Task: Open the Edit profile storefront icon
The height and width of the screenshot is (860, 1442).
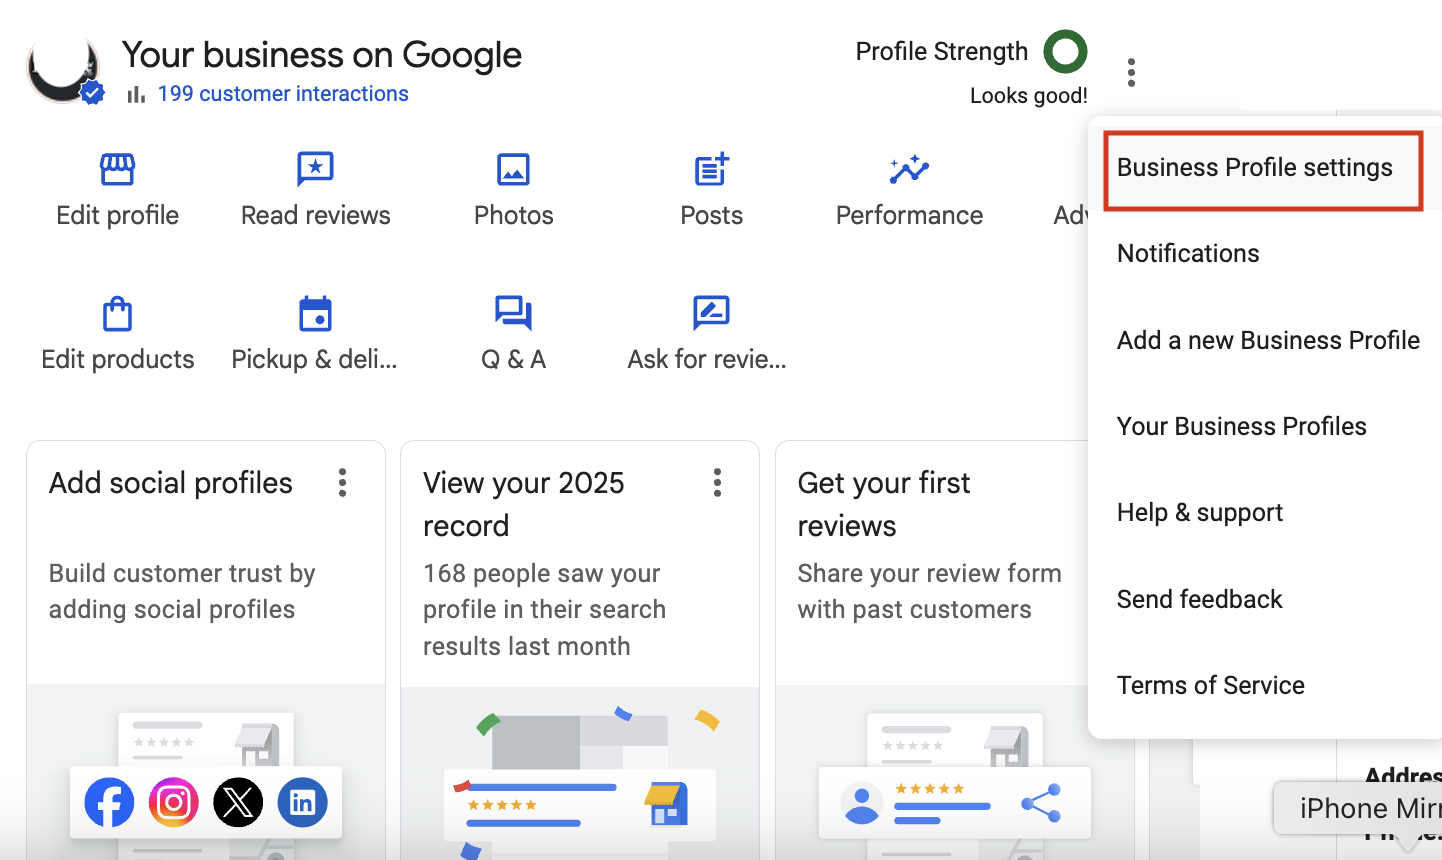Action: pyautogui.click(x=117, y=169)
